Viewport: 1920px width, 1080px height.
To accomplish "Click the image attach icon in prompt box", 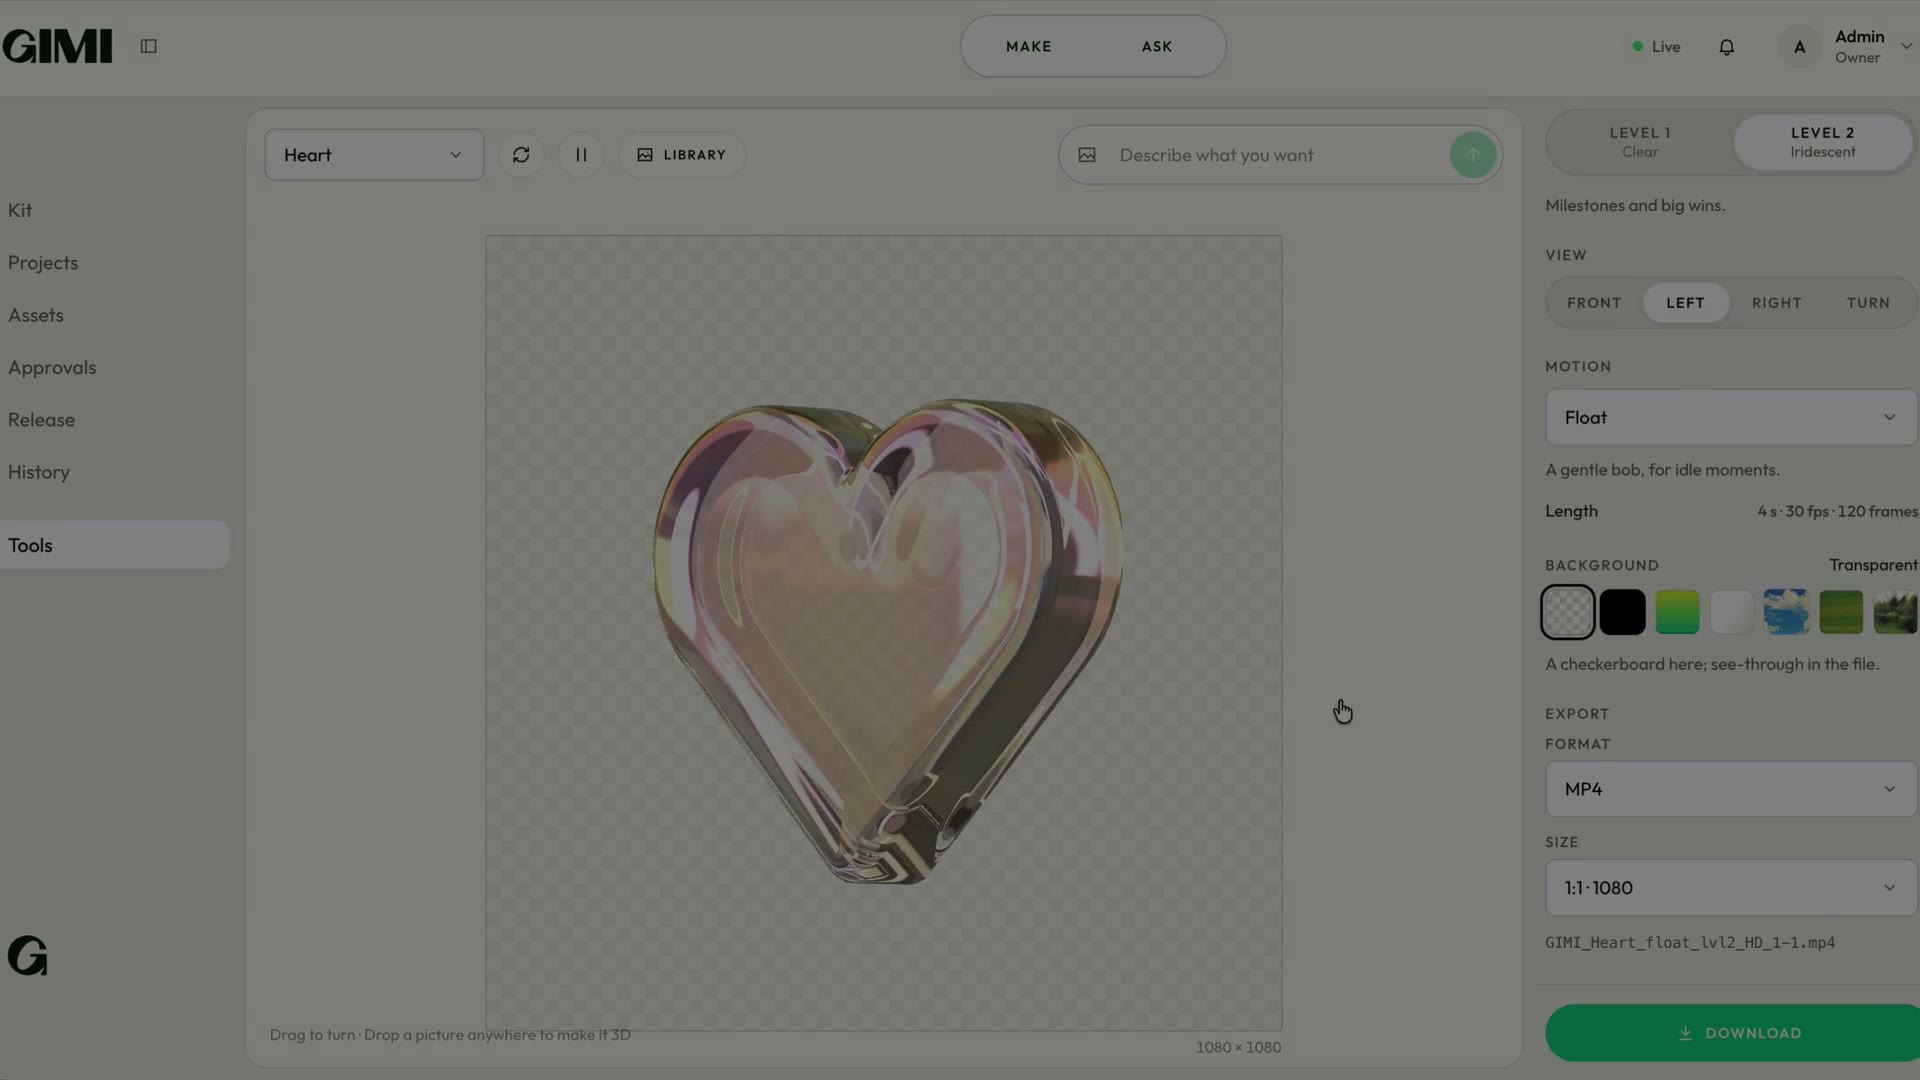I will 1087,155.
